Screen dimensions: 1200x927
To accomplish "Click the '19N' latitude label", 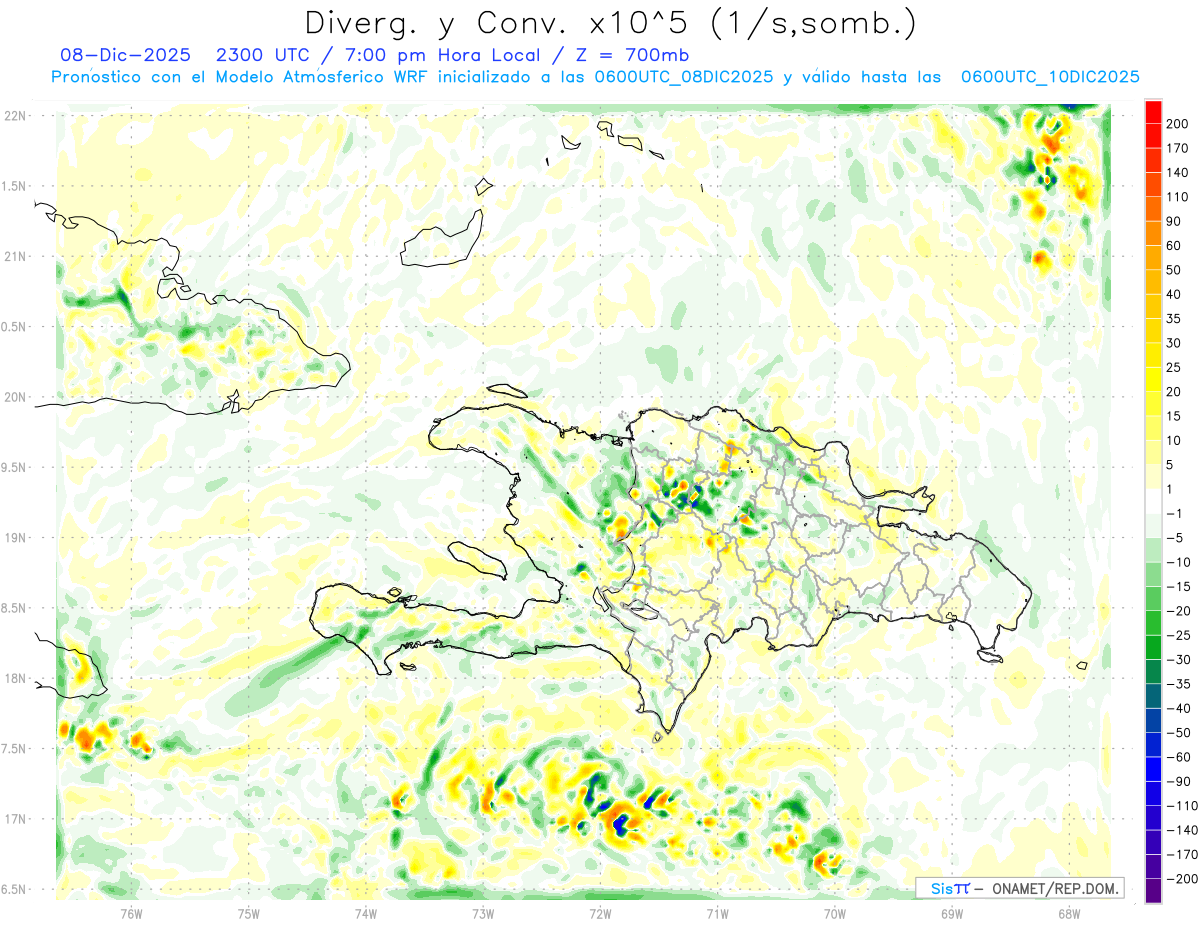I will click(15, 537).
